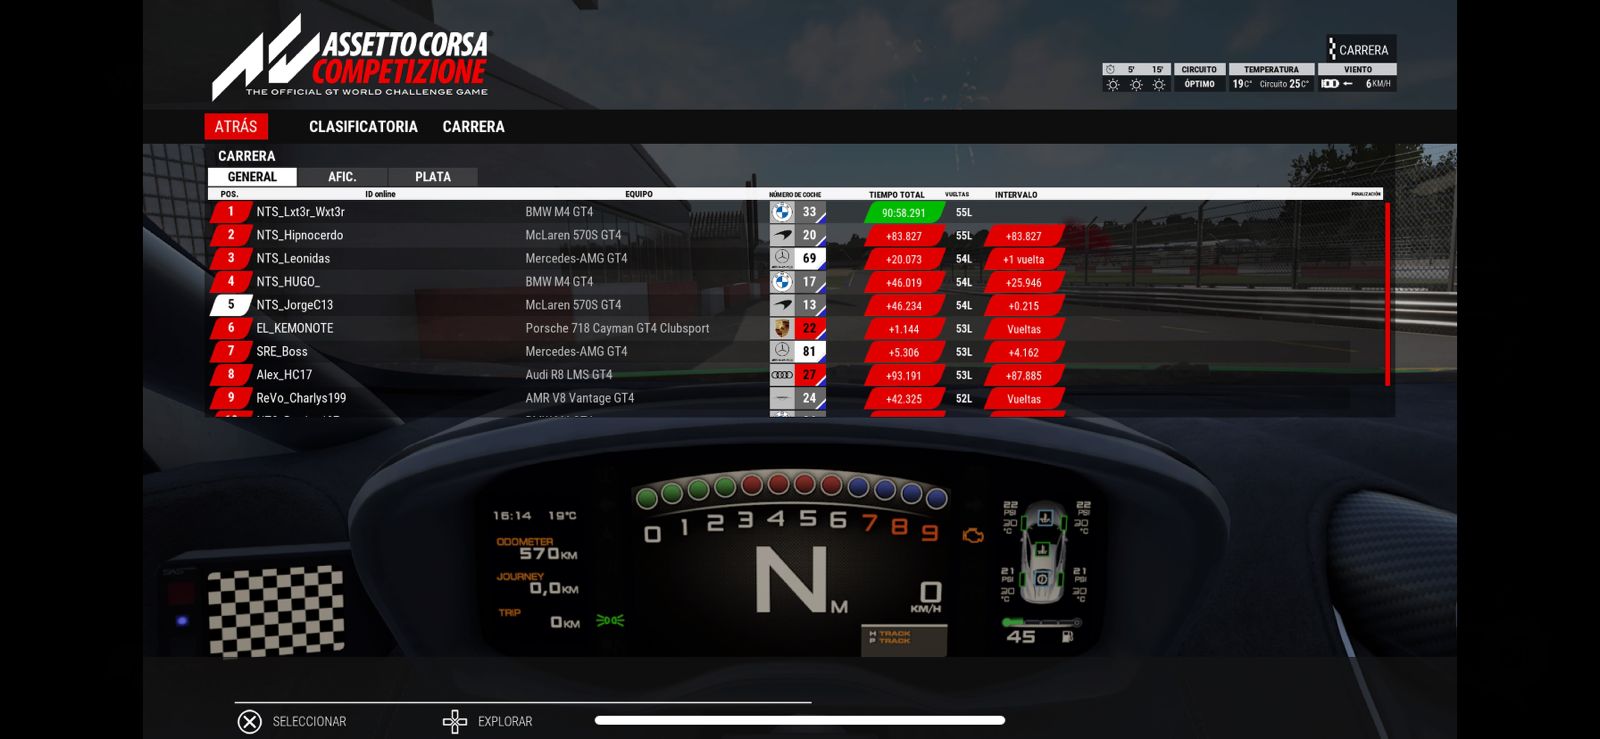This screenshot has height=739, width=1600.
Task: Click the sun icon under the 15' forecast
Action: [1159, 84]
